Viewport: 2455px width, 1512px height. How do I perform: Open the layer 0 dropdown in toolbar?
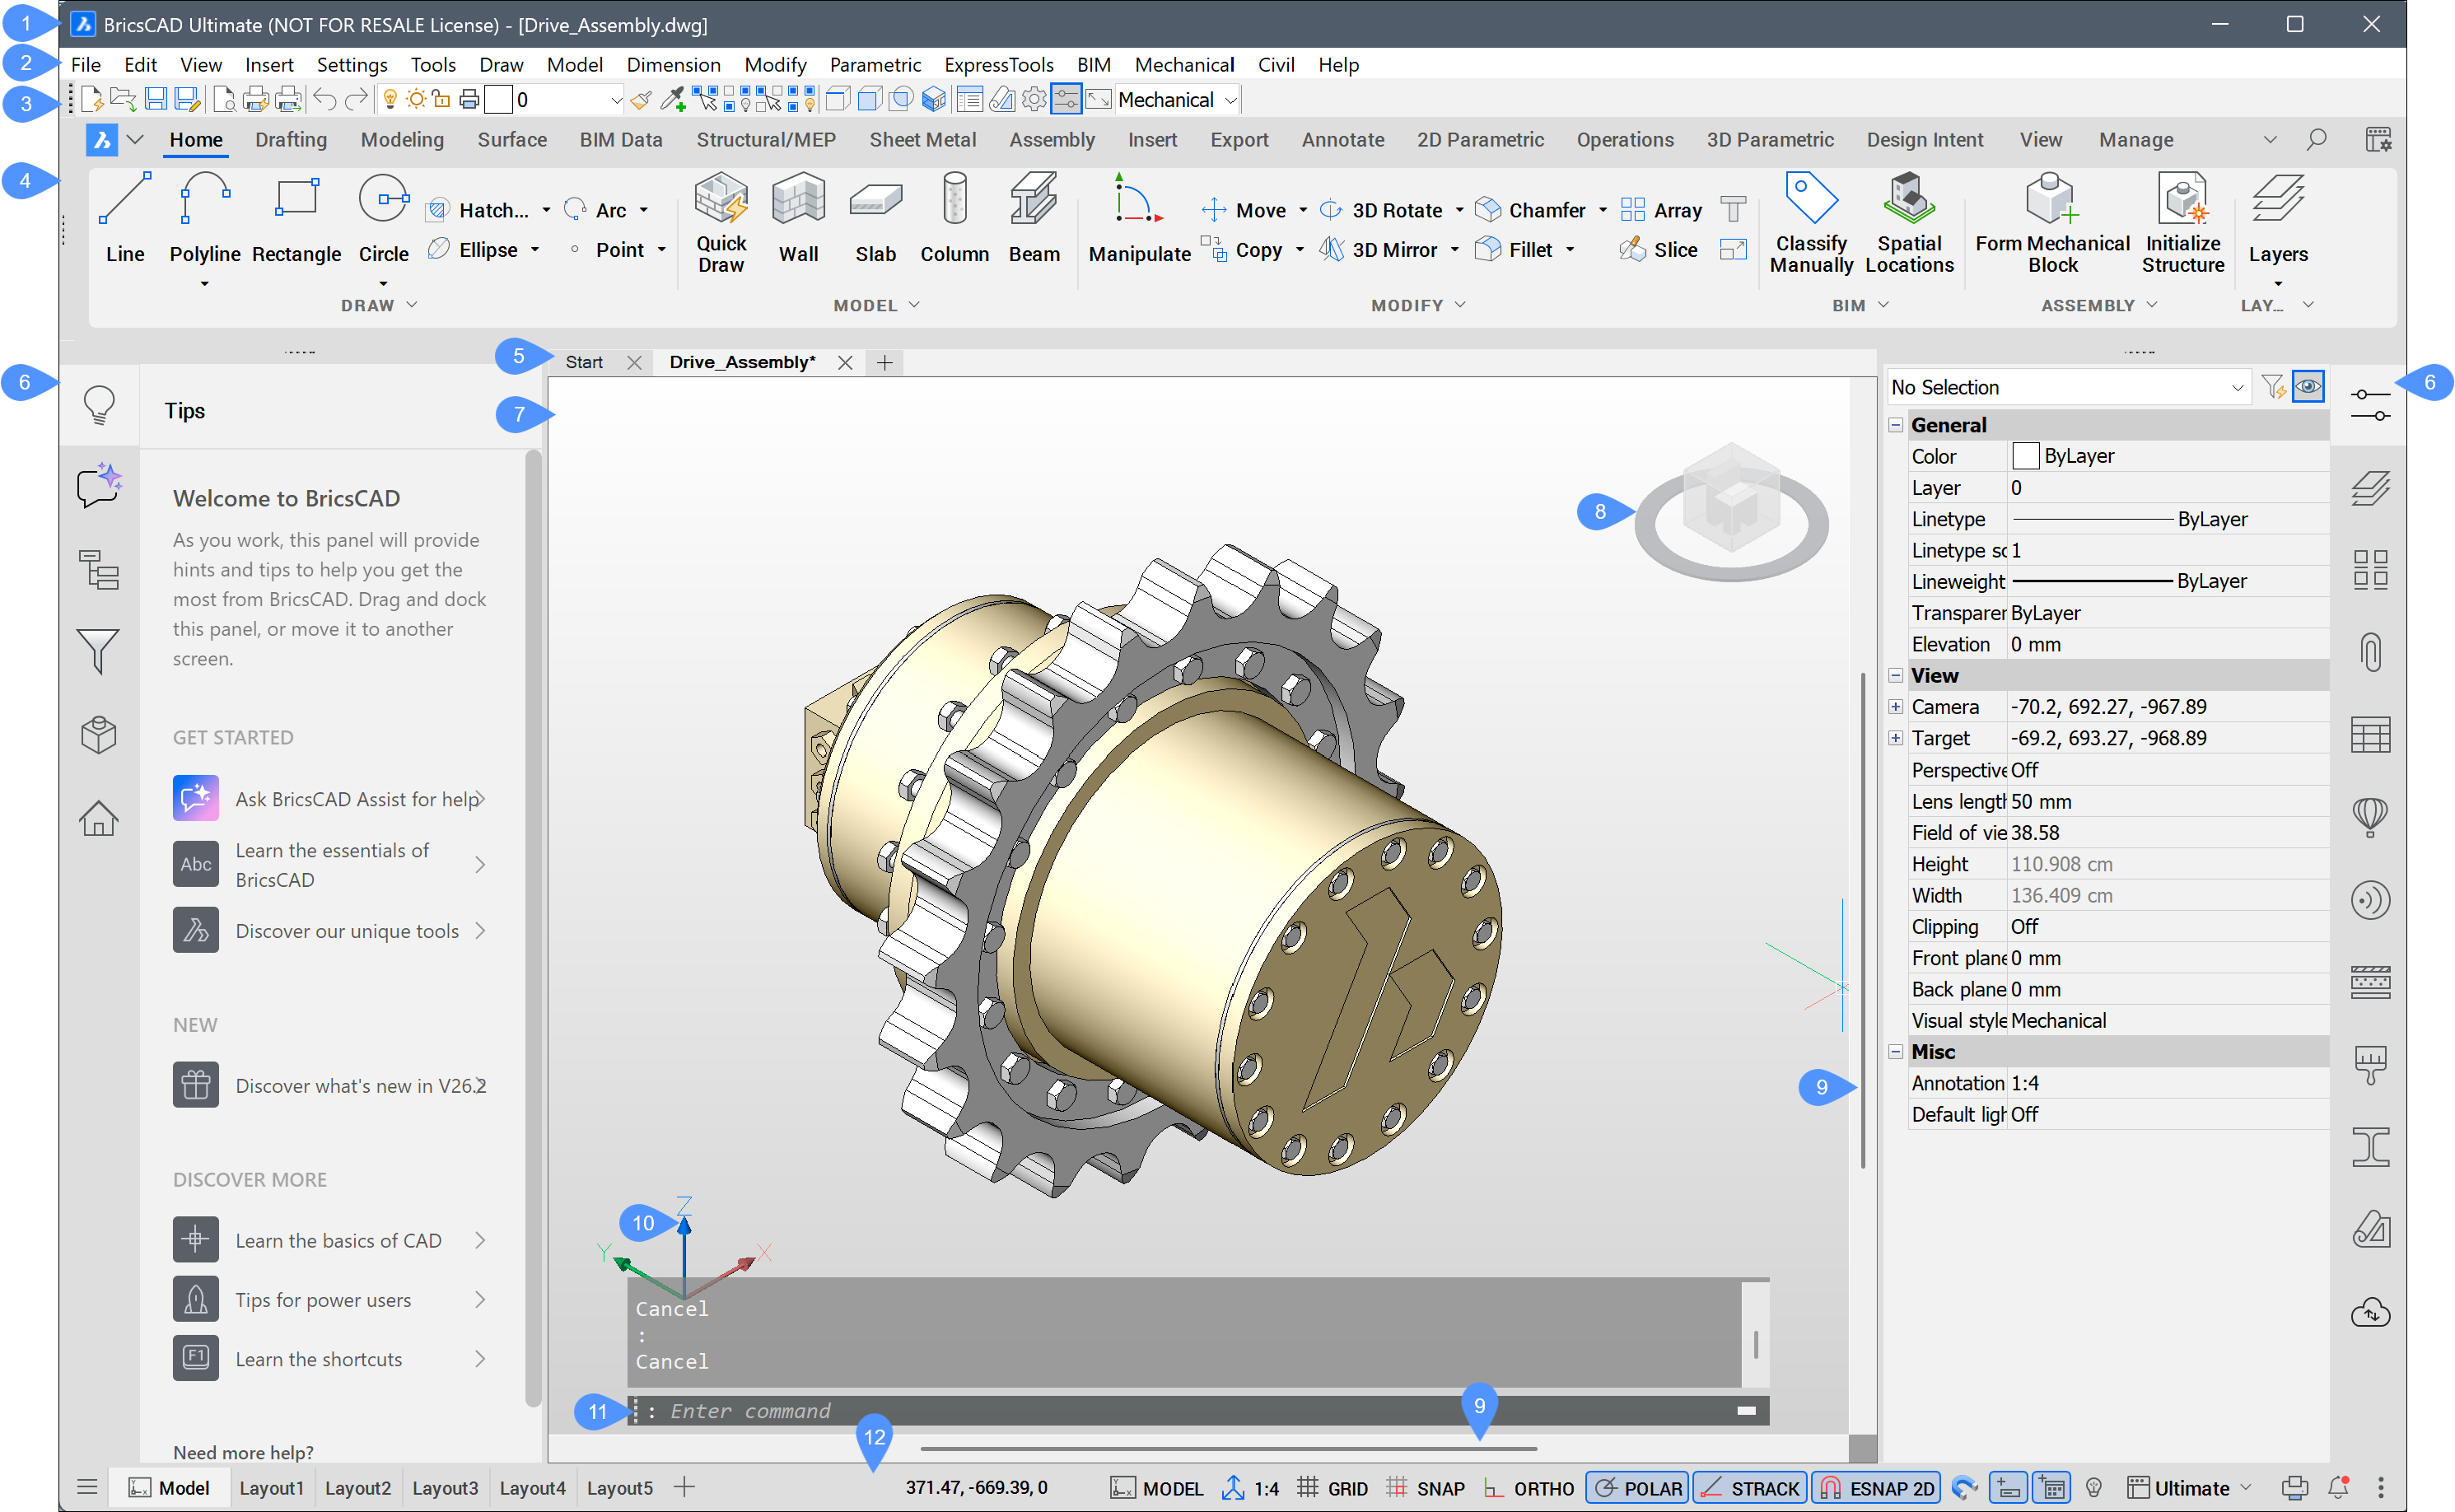[567, 100]
